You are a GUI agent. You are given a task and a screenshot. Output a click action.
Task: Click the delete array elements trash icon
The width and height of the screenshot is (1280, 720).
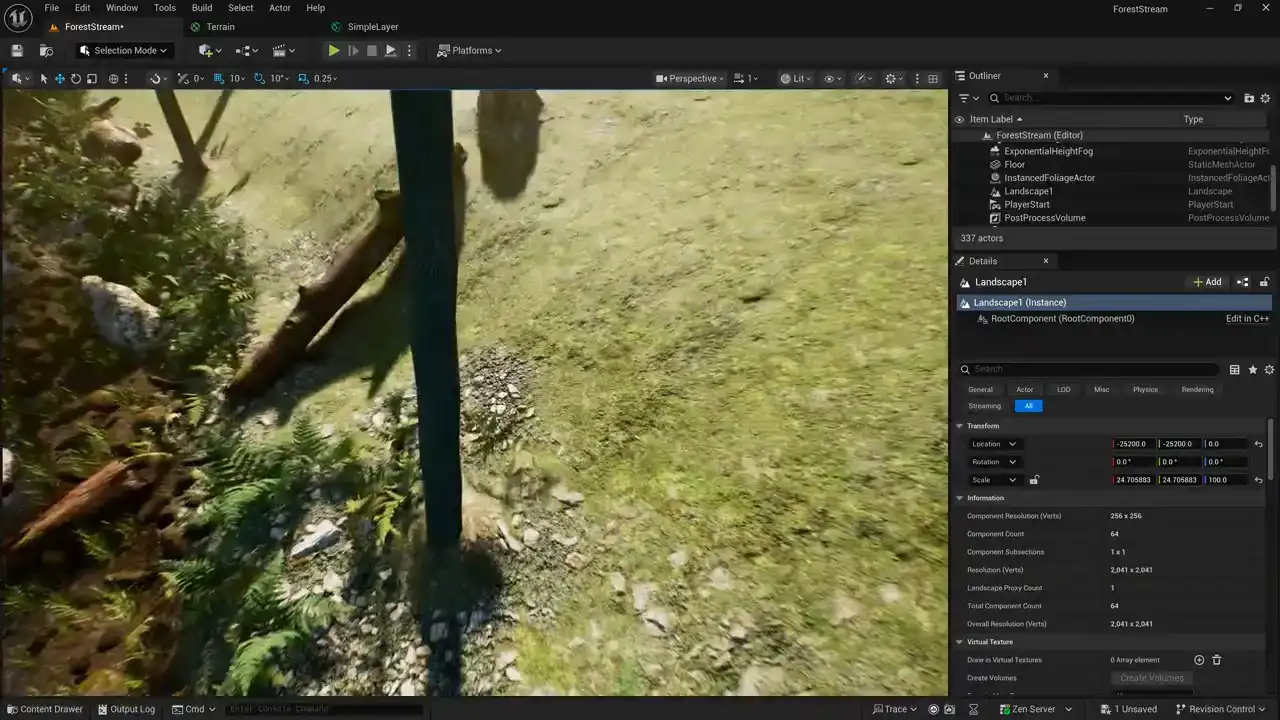click(1217, 660)
